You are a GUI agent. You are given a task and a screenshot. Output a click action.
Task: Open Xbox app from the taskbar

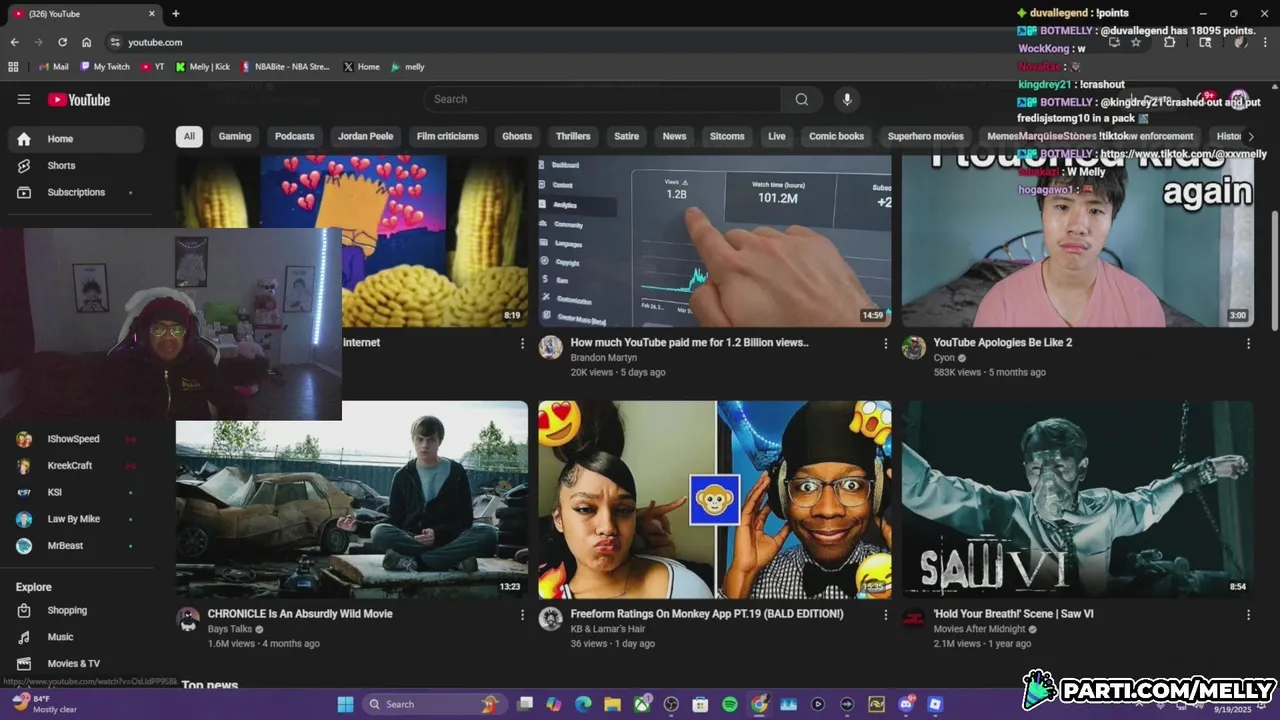point(642,704)
